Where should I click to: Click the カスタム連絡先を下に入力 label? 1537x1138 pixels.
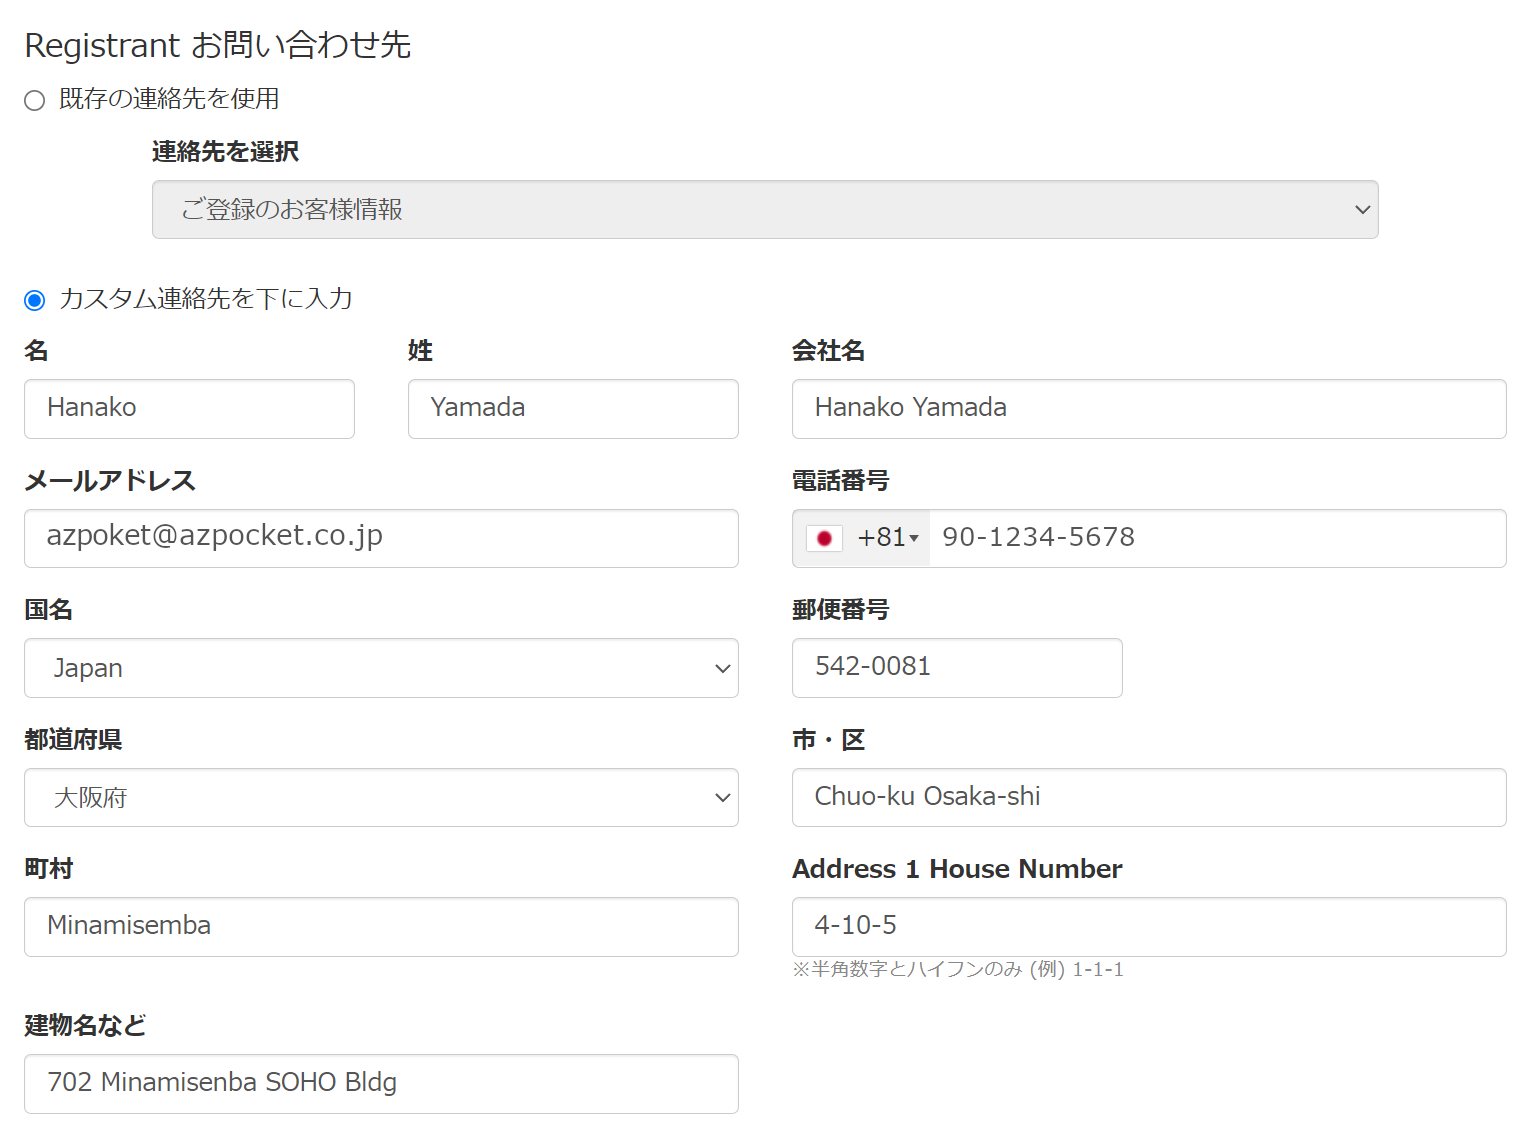205,299
